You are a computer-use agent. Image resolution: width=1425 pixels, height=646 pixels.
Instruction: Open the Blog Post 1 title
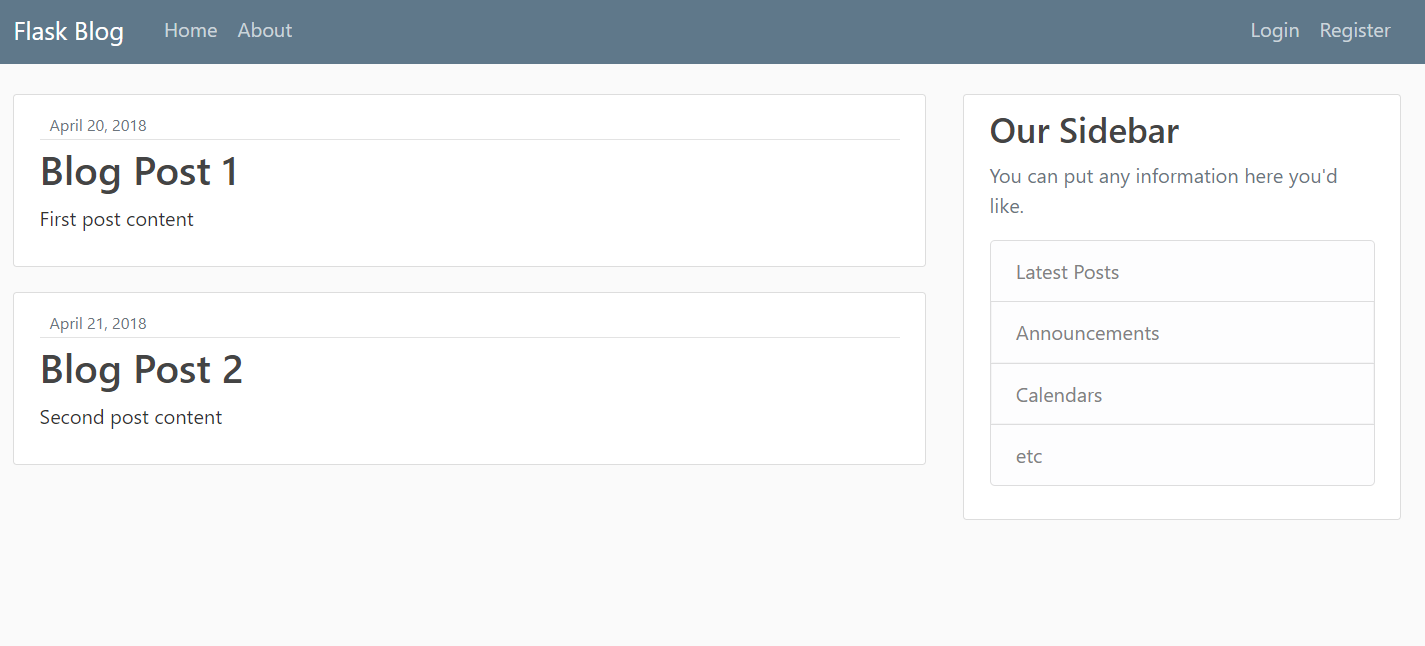coord(139,172)
